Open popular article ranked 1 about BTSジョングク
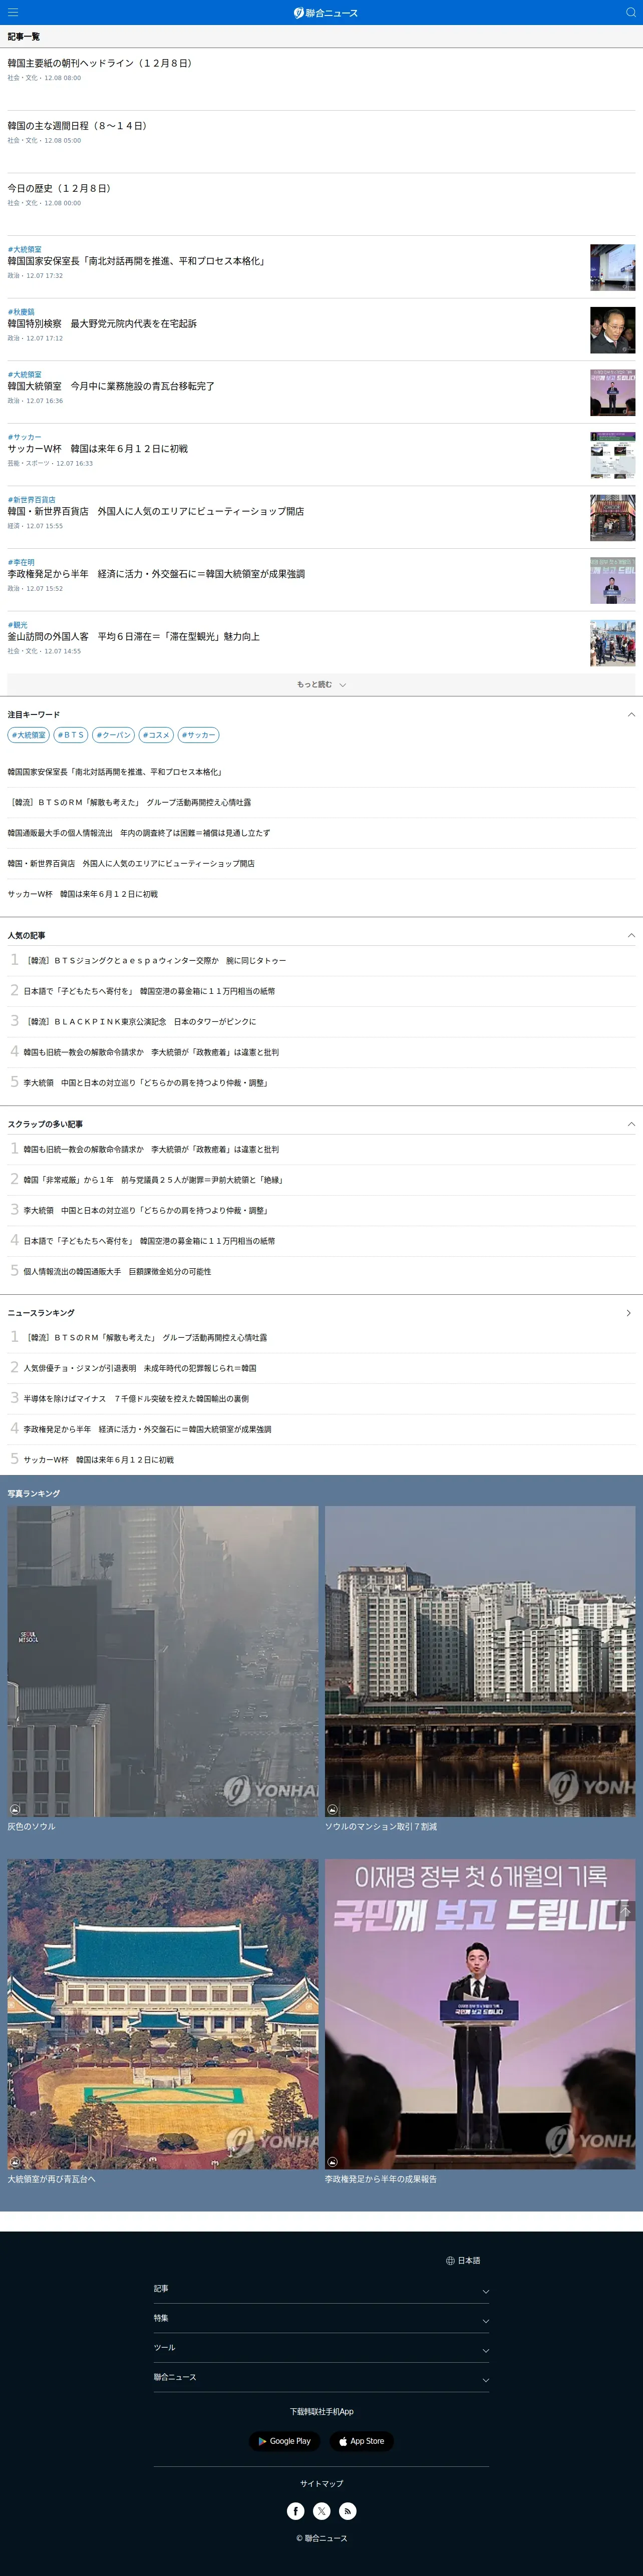This screenshot has width=643, height=2576. (155, 961)
